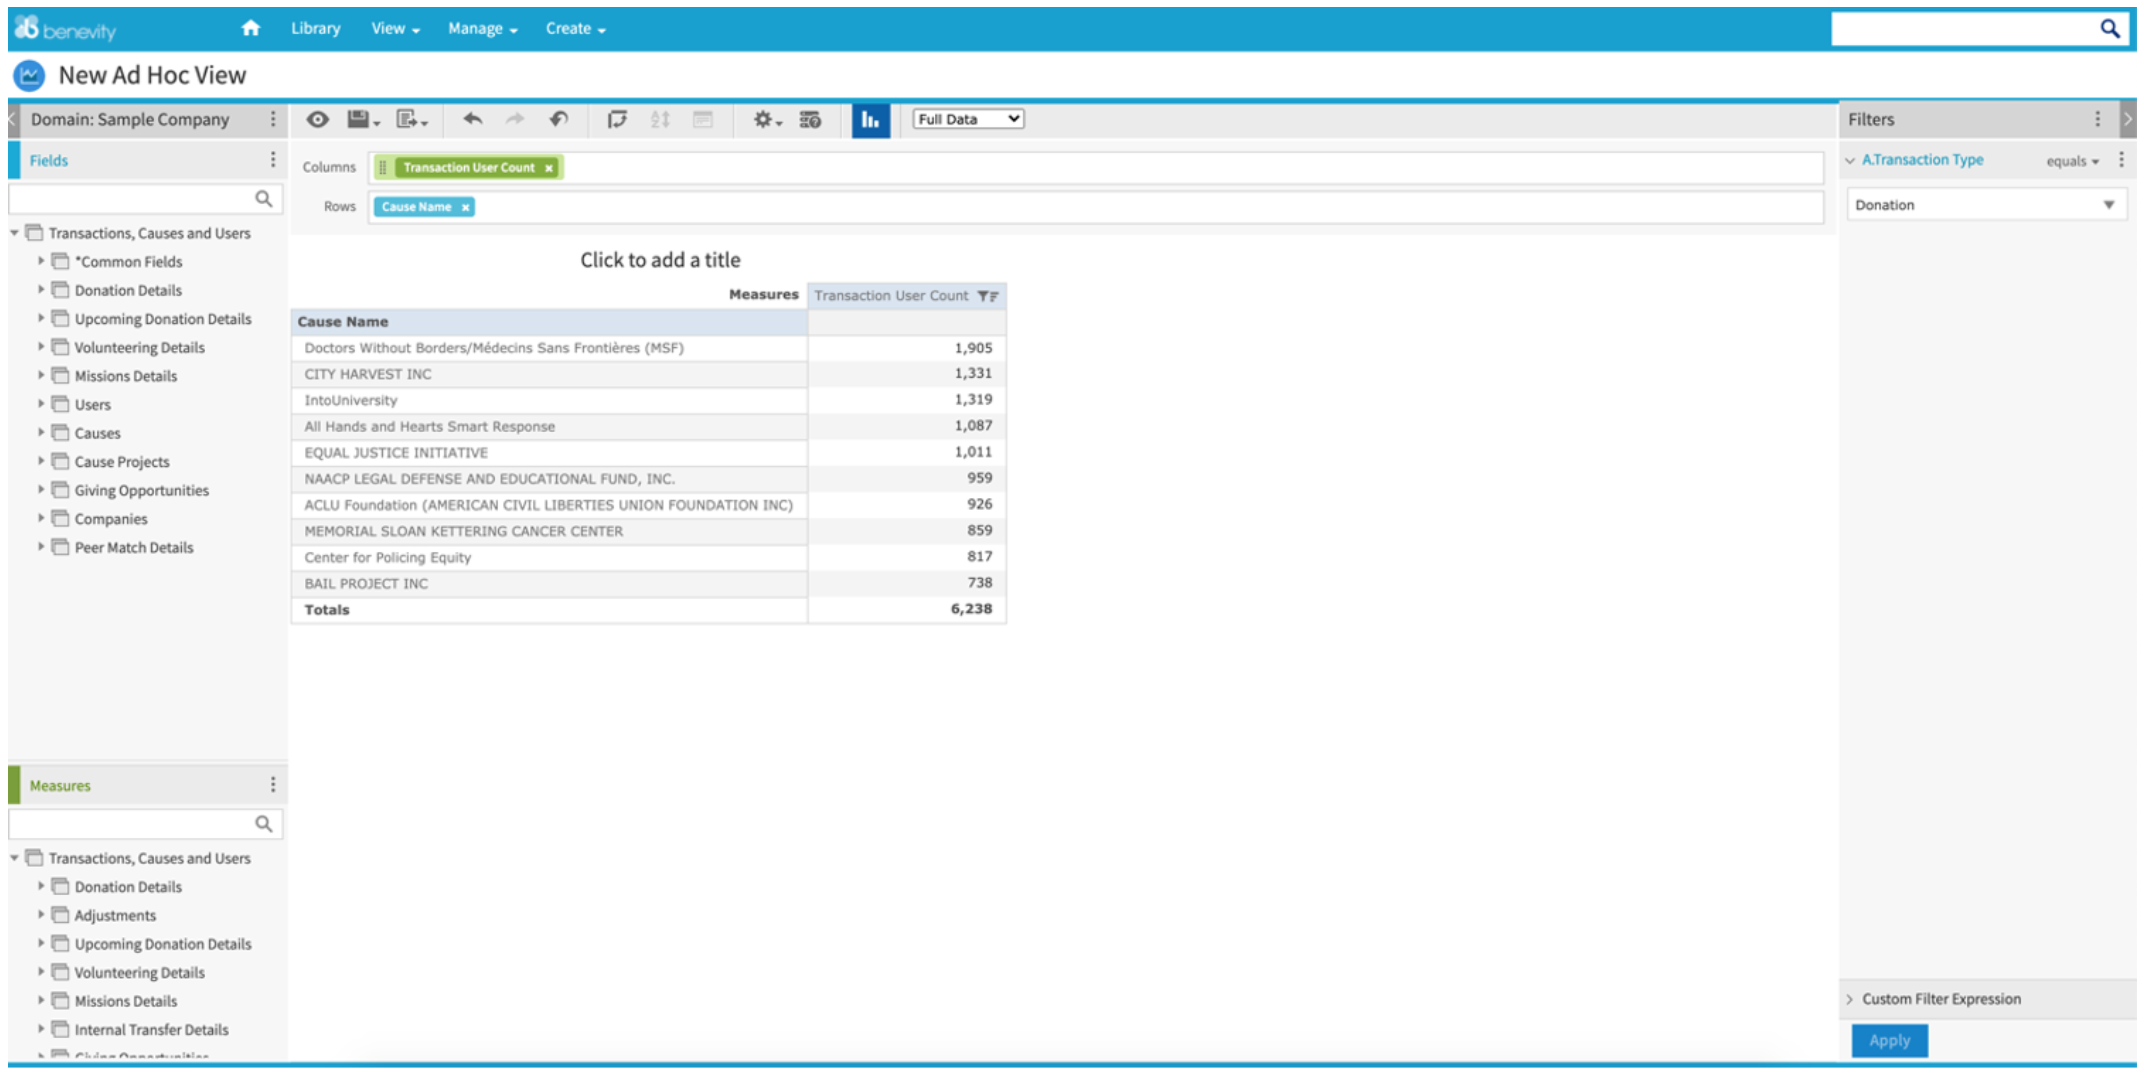Viewport: 2144px width, 1076px height.
Task: Click the Undo All icon
Action: pyautogui.click(x=559, y=119)
